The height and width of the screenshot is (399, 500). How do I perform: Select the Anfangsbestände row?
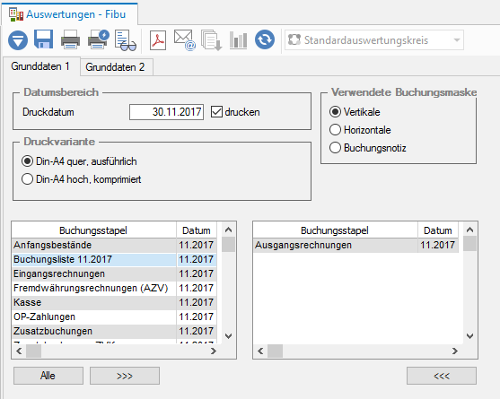pos(114,245)
